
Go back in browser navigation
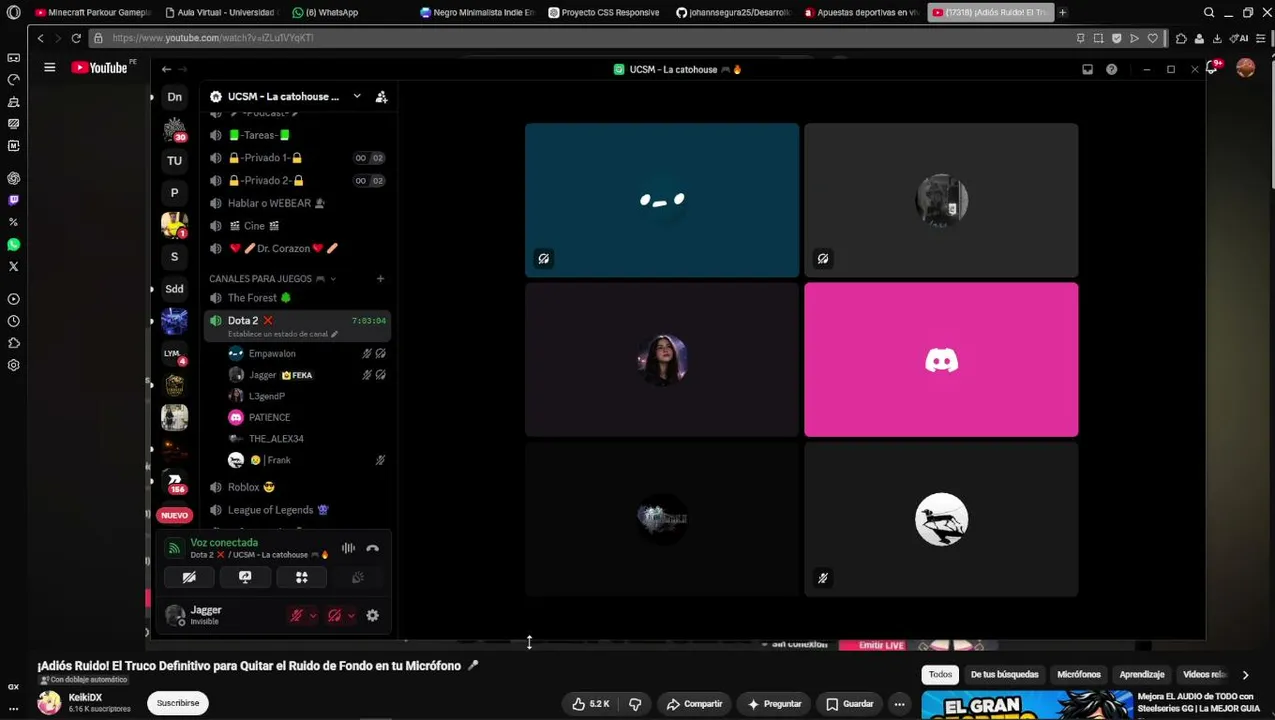[40, 38]
